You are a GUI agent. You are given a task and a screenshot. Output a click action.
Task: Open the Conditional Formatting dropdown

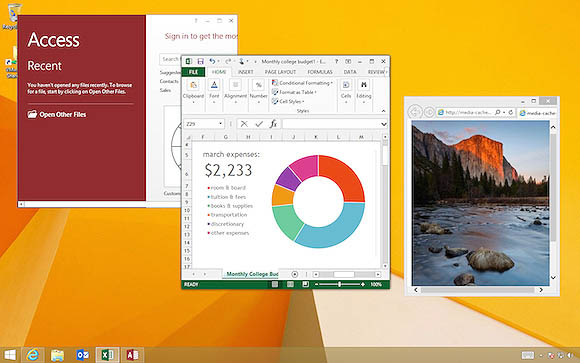pos(302,83)
